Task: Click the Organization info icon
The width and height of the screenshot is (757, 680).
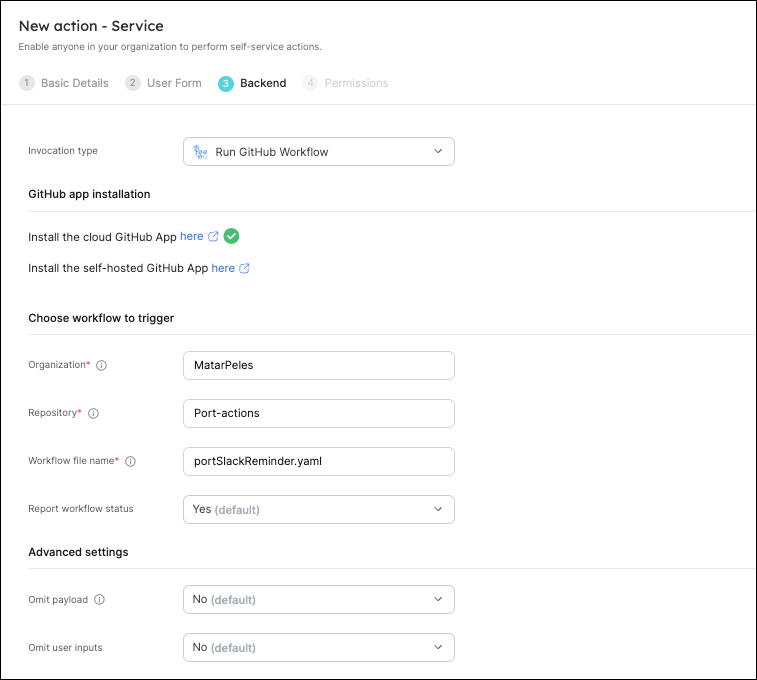Action: [101, 365]
